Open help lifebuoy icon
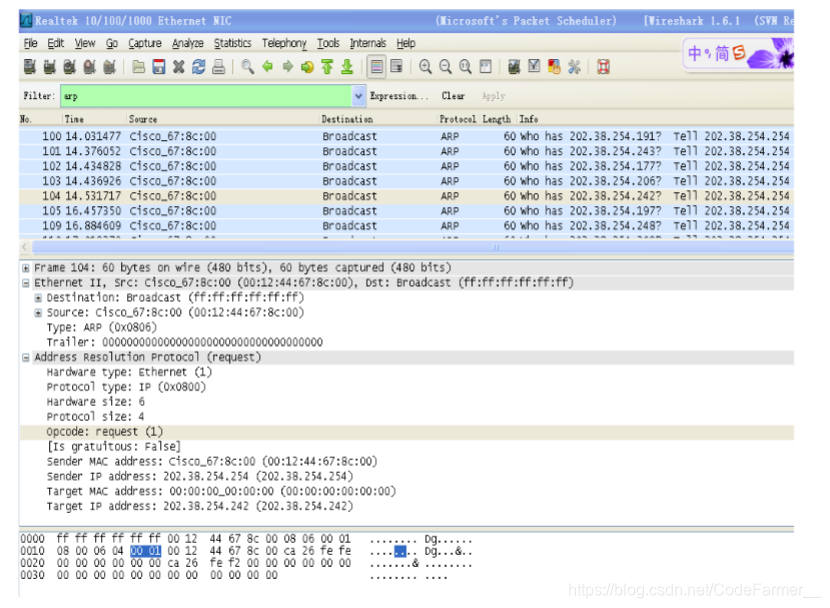Image resolution: width=830 pixels, height=608 pixels. tap(603, 67)
